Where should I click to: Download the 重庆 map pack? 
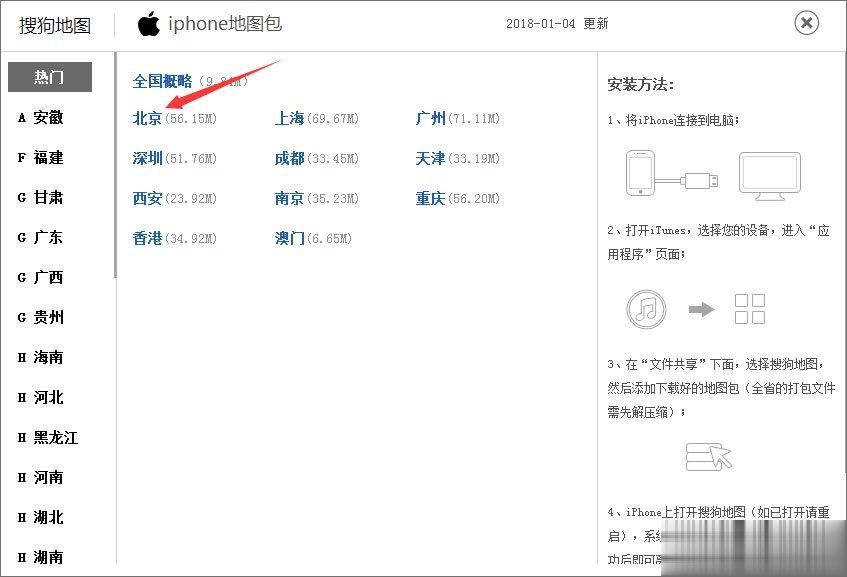tap(431, 198)
